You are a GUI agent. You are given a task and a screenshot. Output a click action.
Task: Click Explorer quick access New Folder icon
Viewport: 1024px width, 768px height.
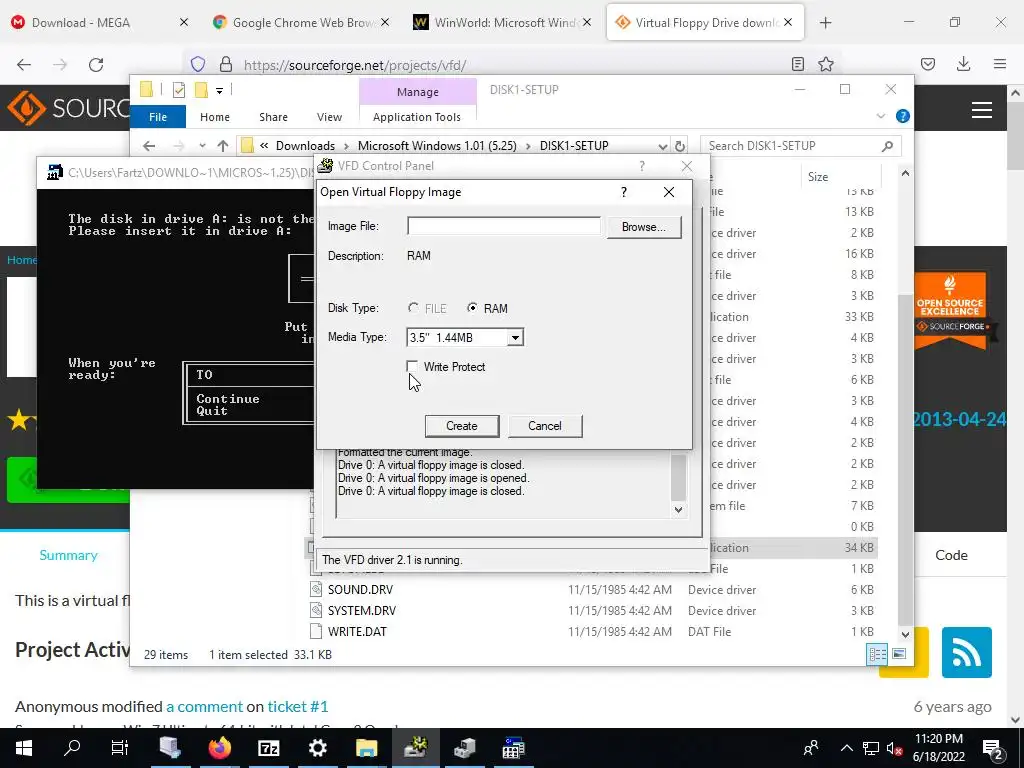tap(201, 90)
